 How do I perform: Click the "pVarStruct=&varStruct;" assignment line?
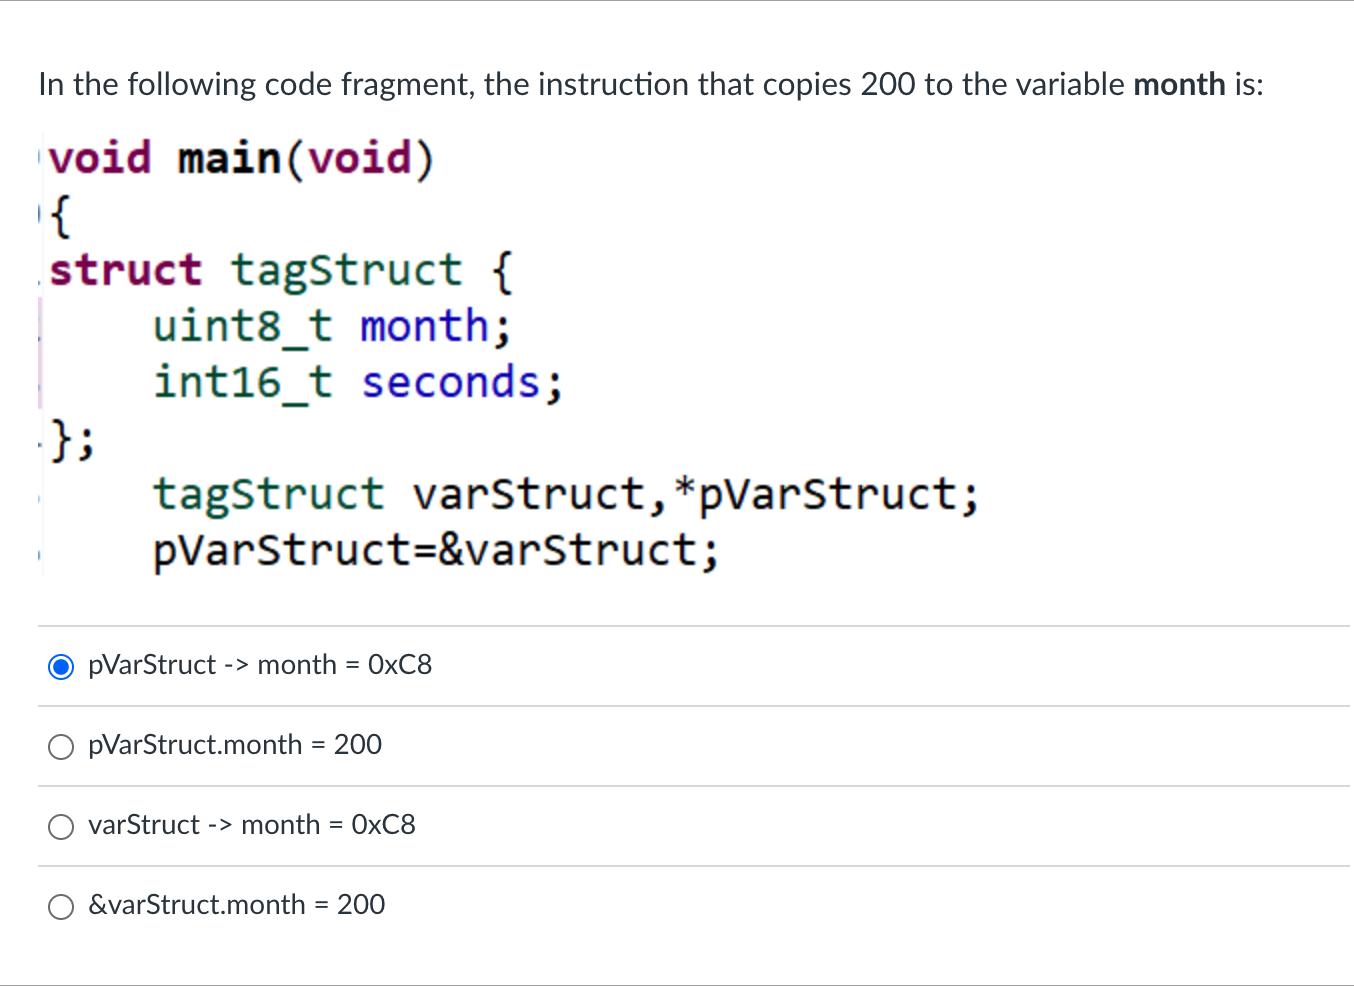pos(434,549)
